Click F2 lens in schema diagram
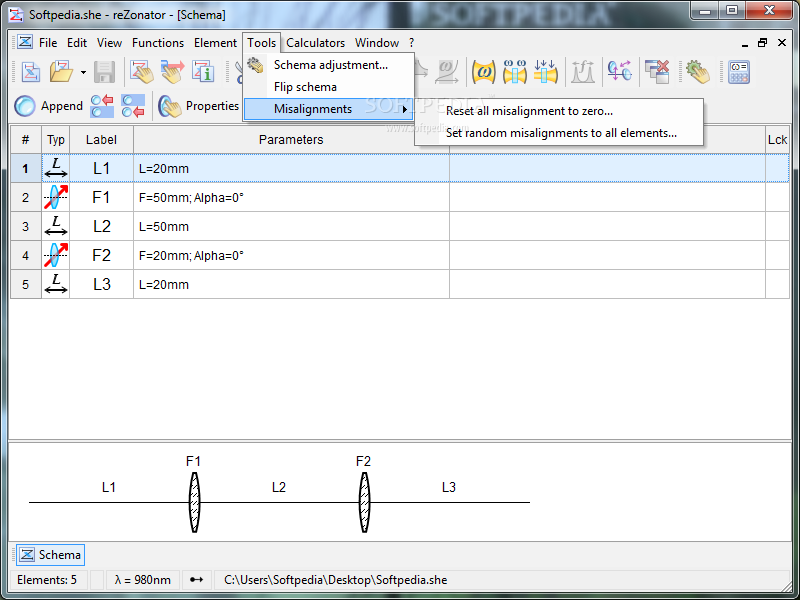This screenshot has width=800, height=600. (x=364, y=503)
